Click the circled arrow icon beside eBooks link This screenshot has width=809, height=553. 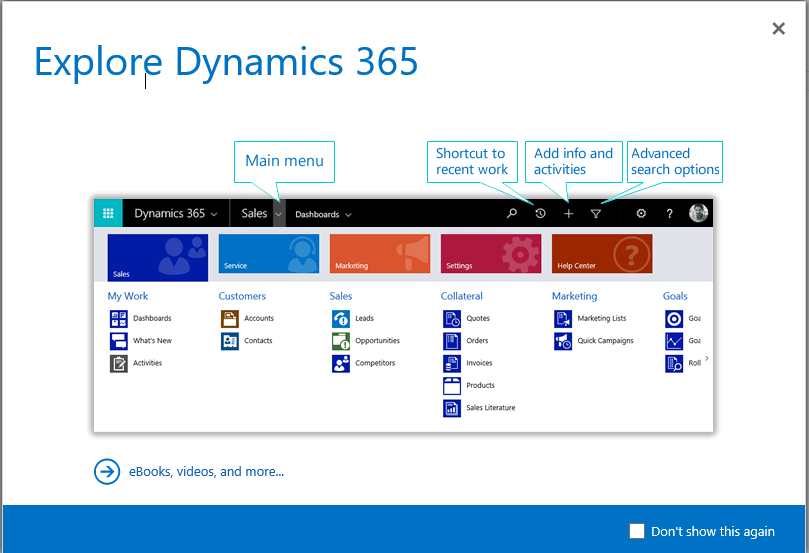coord(107,471)
